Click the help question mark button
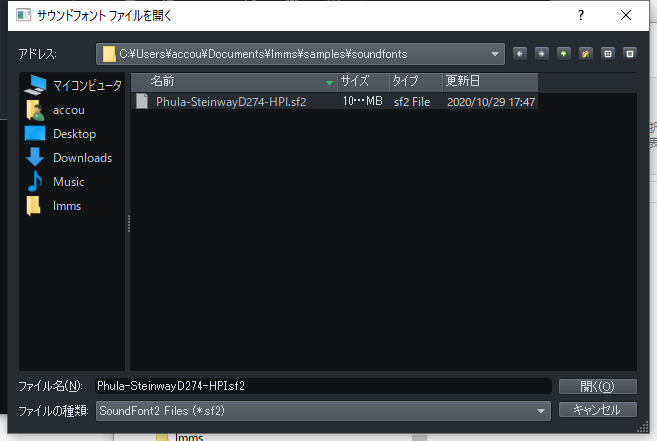The height and width of the screenshot is (441, 657). point(581,16)
